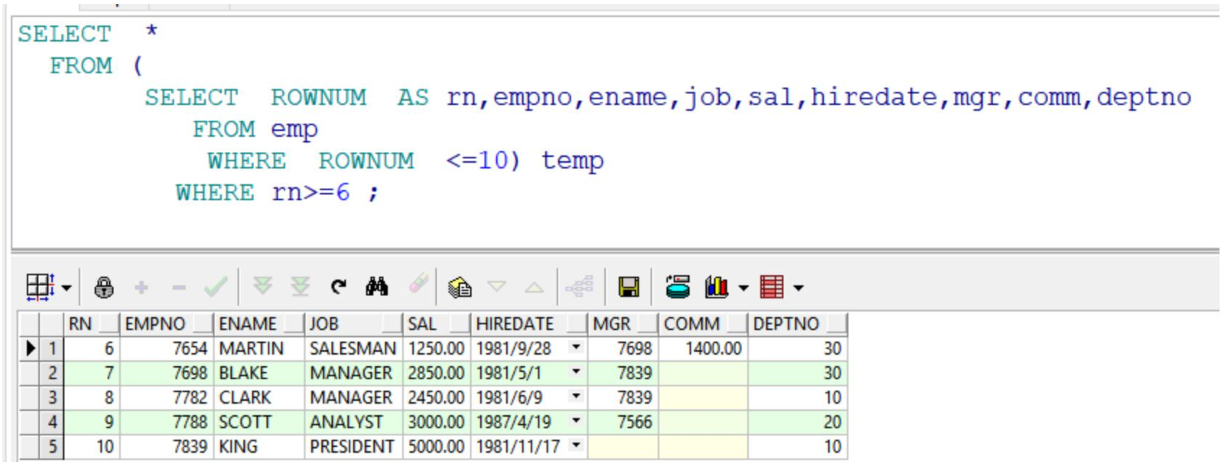Click the EMPNO column header

click(167, 324)
